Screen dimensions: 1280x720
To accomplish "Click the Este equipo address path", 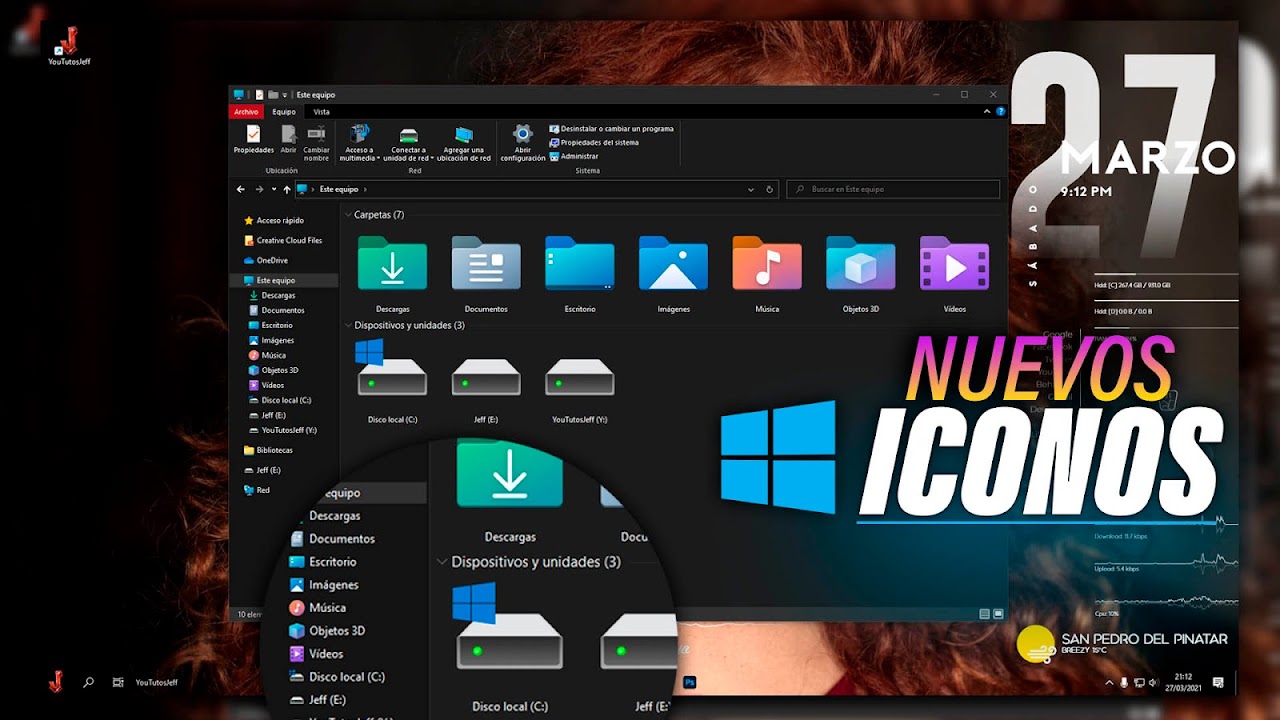I will tap(339, 189).
